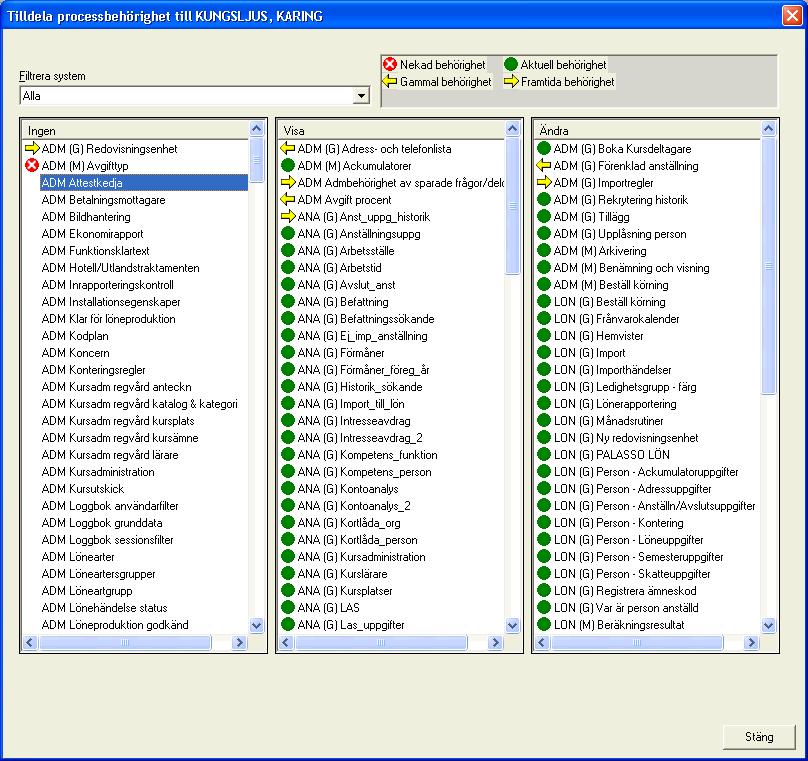The width and height of the screenshot is (808, 761).
Task: Click the green circle beside LON (G) PALASSO LÖN
Action: click(544, 454)
